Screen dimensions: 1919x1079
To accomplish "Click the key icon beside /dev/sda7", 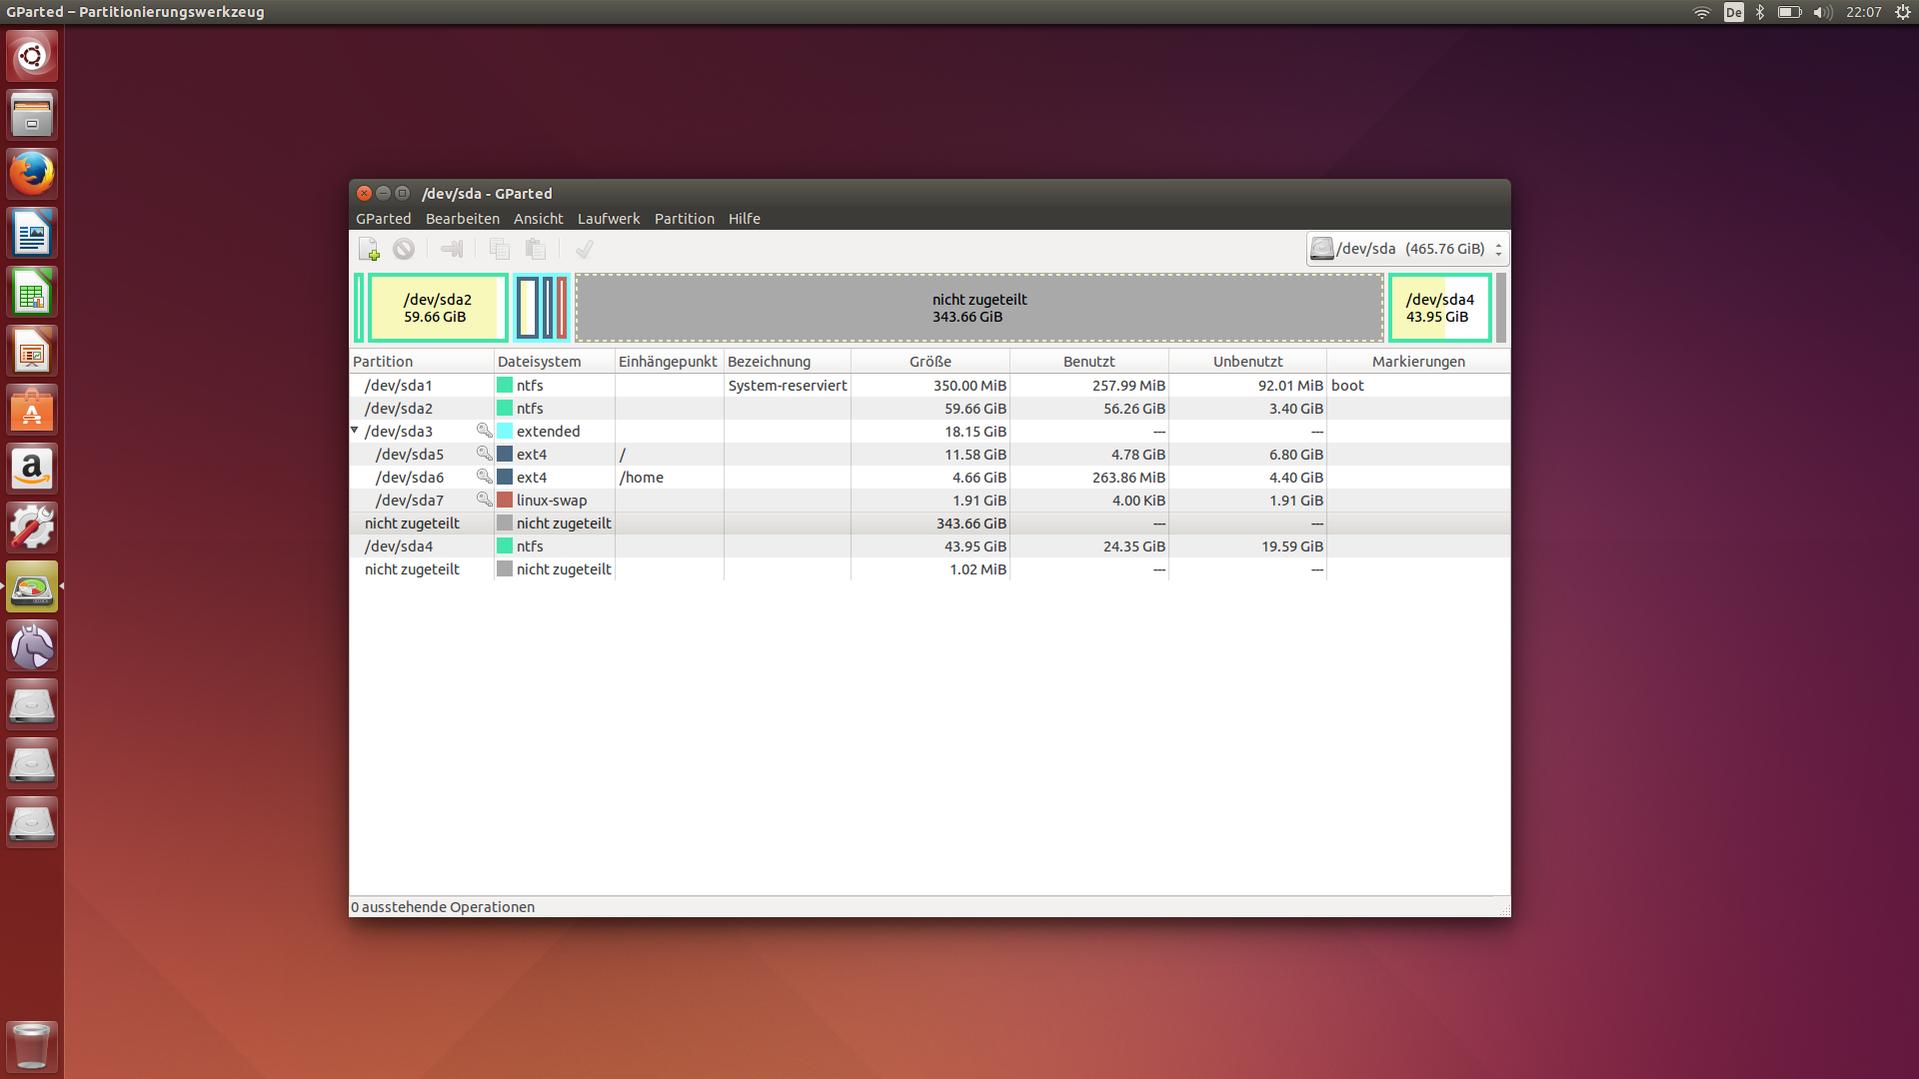I will point(484,500).
